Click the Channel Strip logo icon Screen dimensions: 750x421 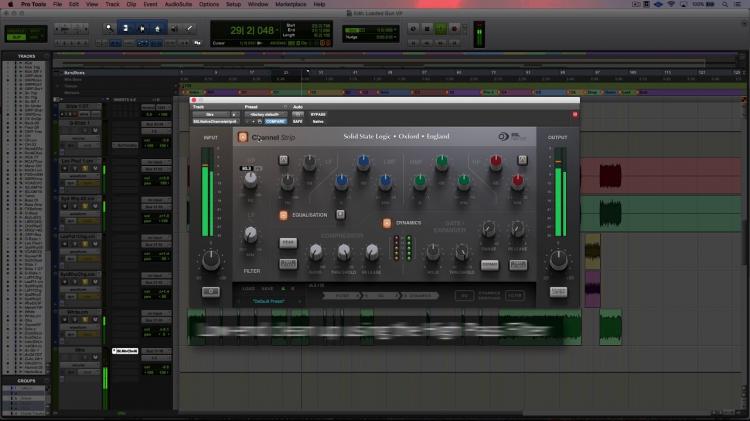[241, 137]
